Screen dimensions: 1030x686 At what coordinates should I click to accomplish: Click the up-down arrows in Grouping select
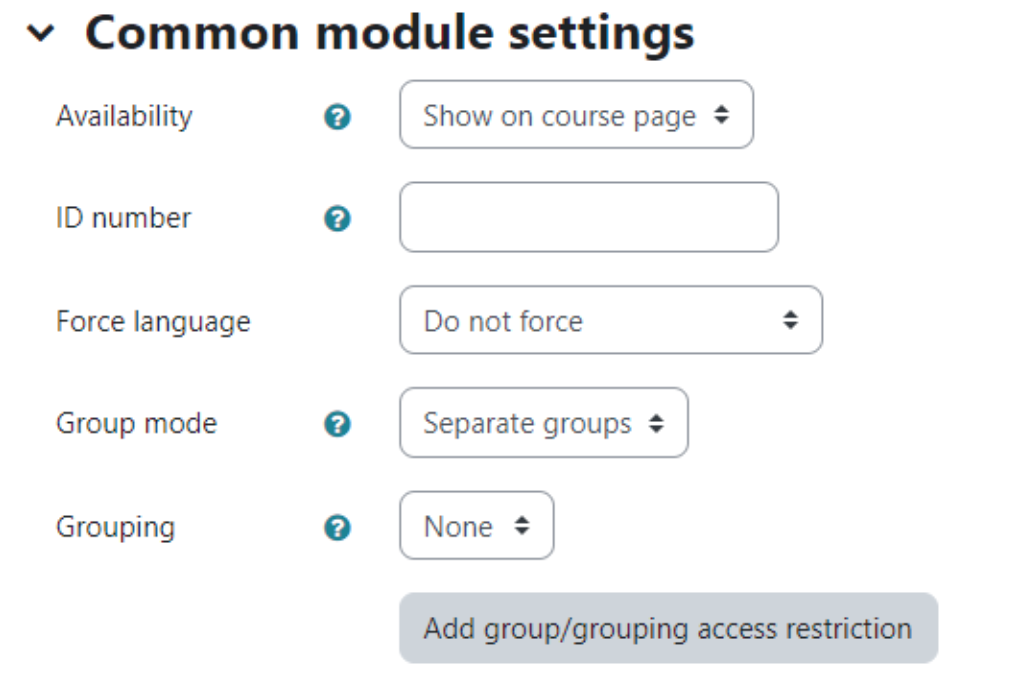[522, 526]
